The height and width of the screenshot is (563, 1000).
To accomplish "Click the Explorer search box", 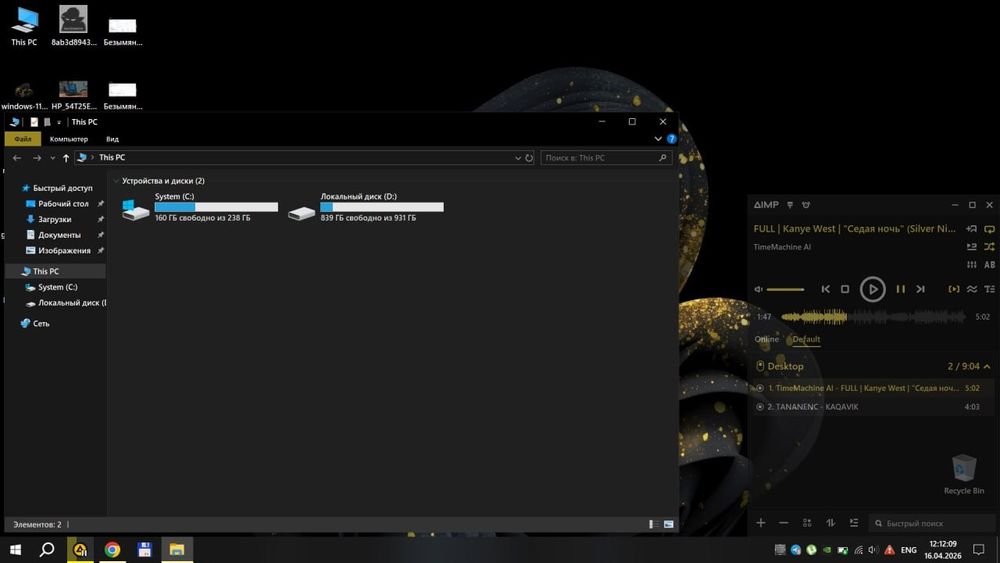I will pyautogui.click(x=606, y=157).
